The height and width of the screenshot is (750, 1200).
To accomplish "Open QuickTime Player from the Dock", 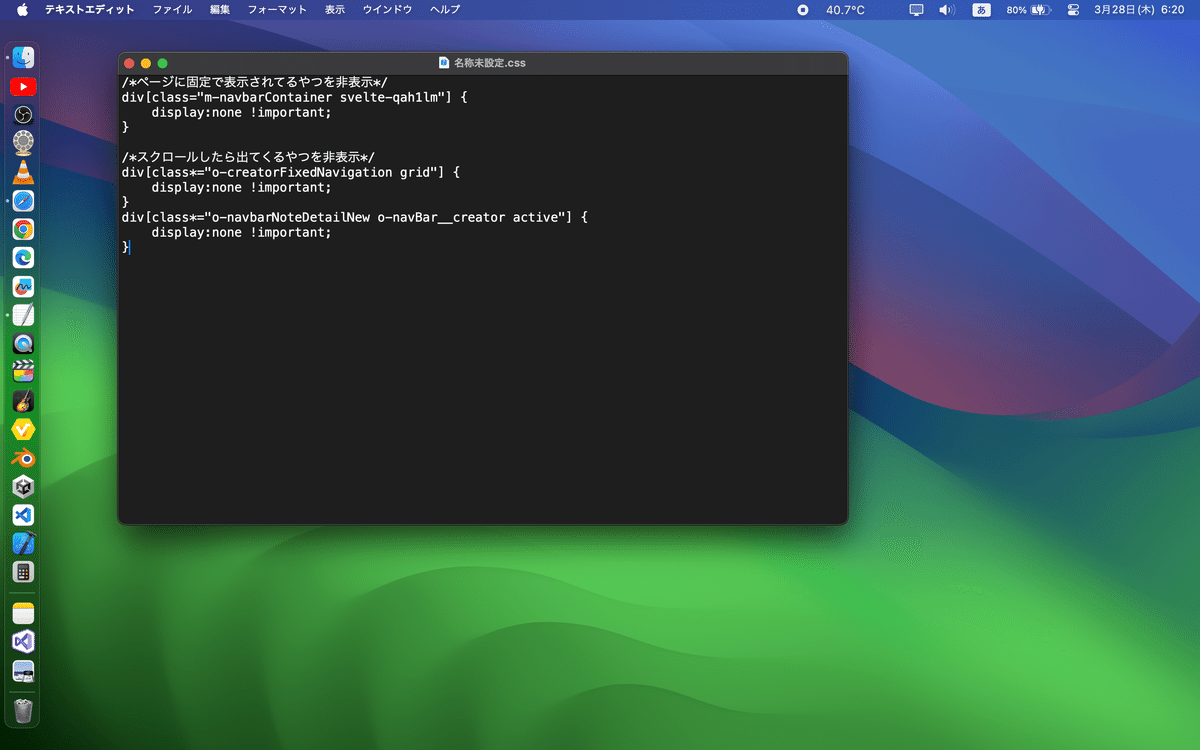I will click(x=23, y=343).
